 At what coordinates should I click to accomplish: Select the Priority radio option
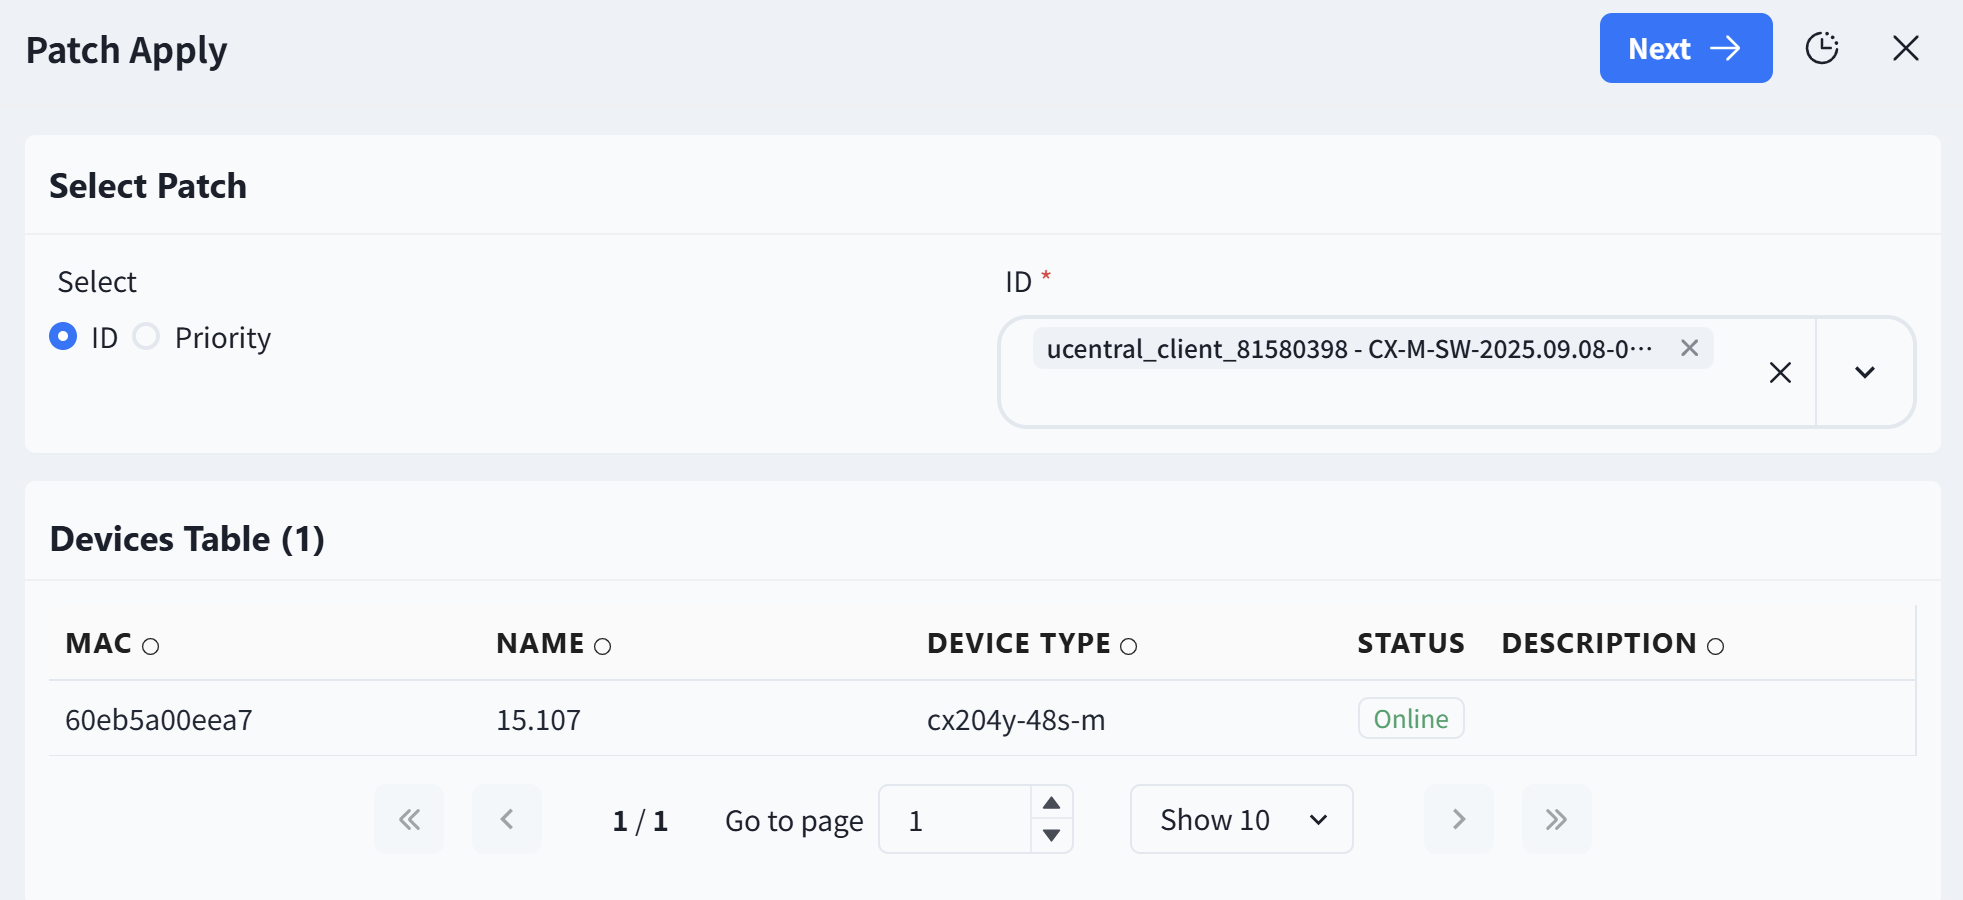(x=146, y=337)
